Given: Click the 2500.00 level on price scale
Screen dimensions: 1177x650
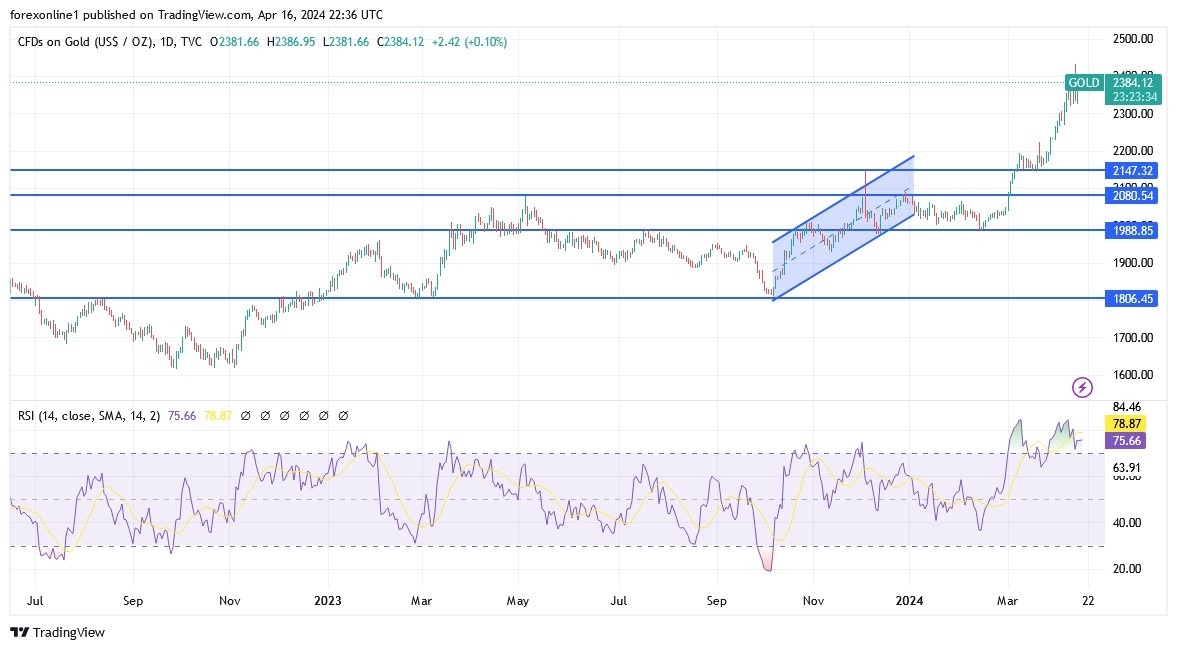Looking at the screenshot, I should (1133, 39).
